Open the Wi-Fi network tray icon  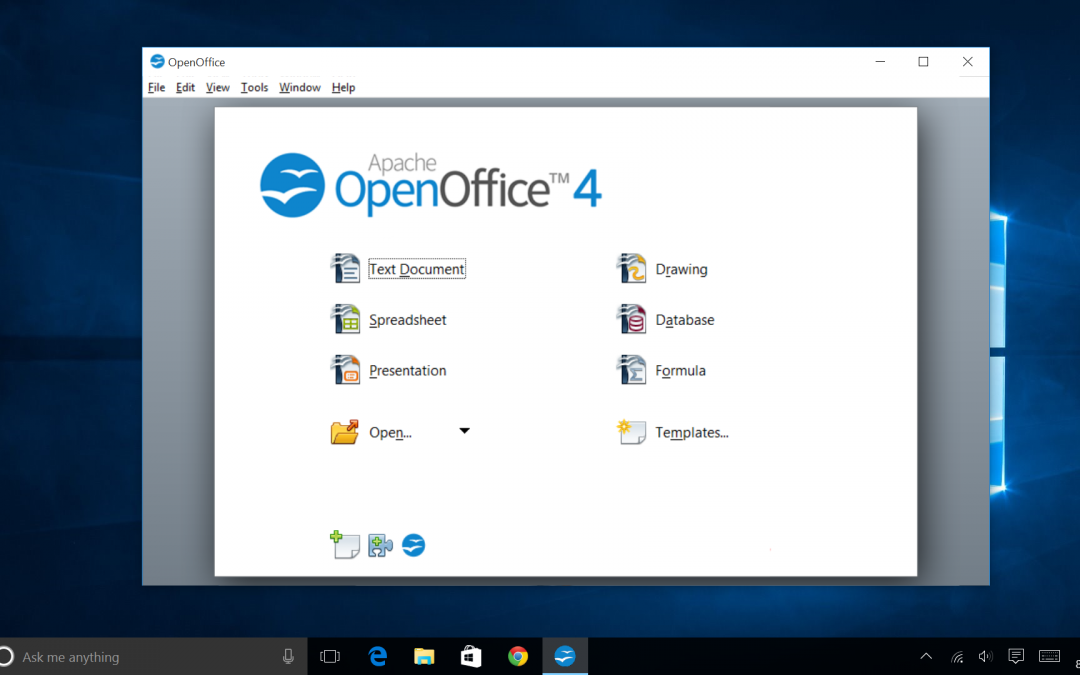click(957, 656)
